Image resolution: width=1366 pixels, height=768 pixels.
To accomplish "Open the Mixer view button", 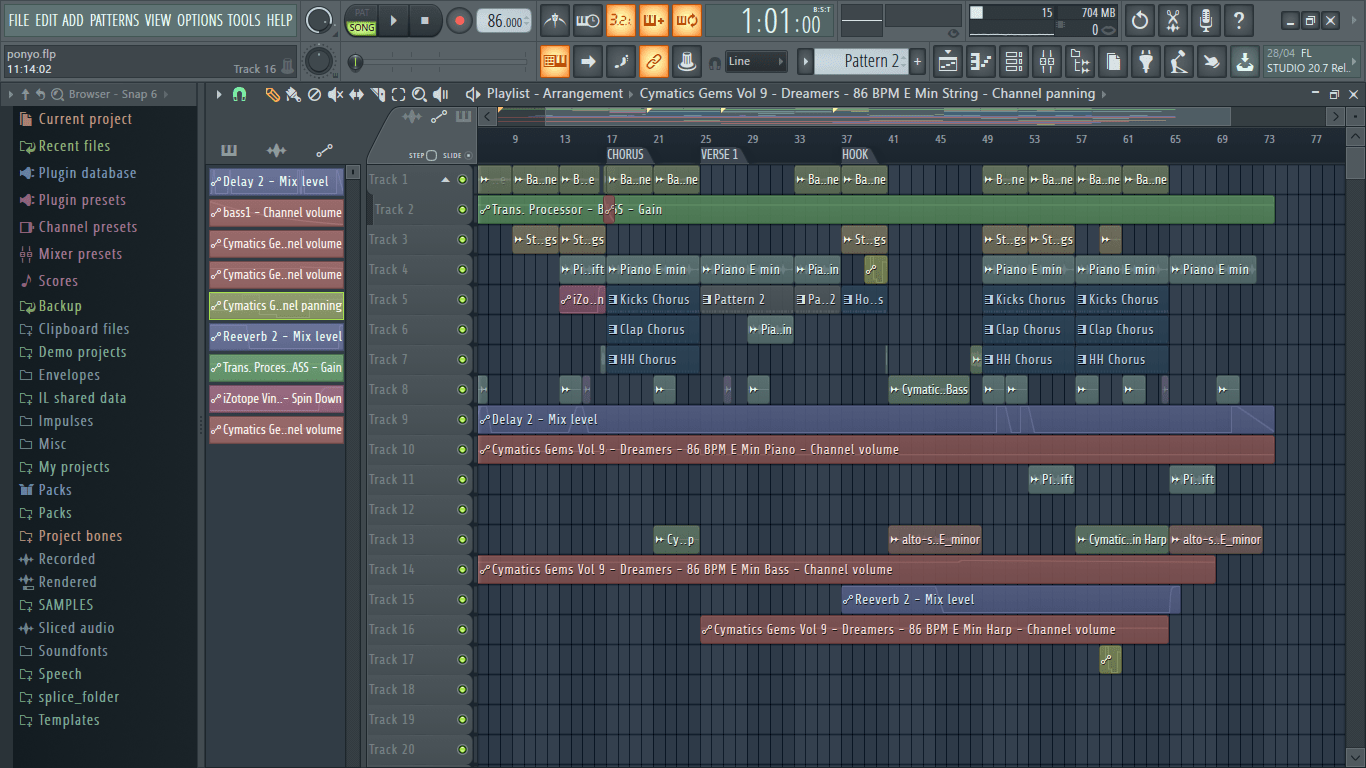I will [1047, 62].
